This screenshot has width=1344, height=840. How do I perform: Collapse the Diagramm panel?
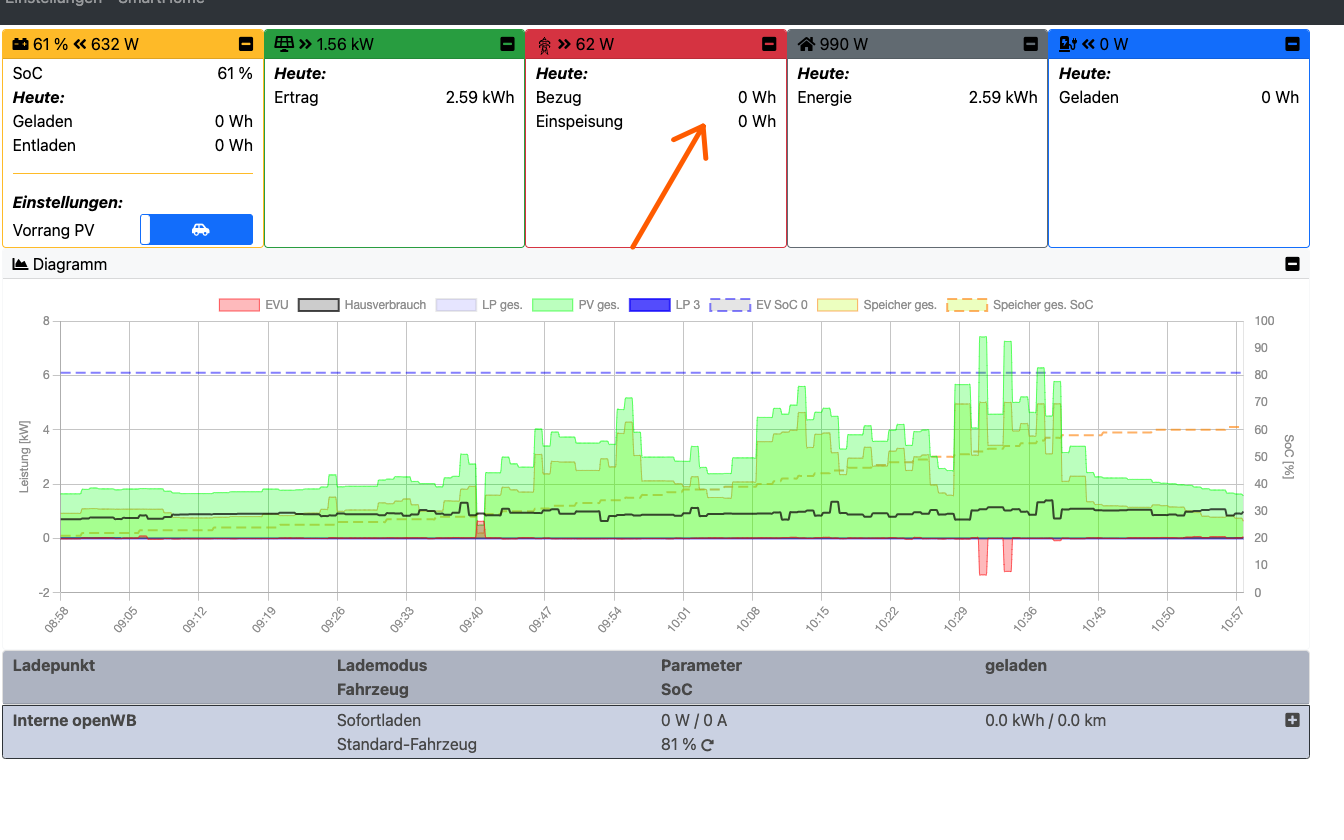[x=1292, y=264]
